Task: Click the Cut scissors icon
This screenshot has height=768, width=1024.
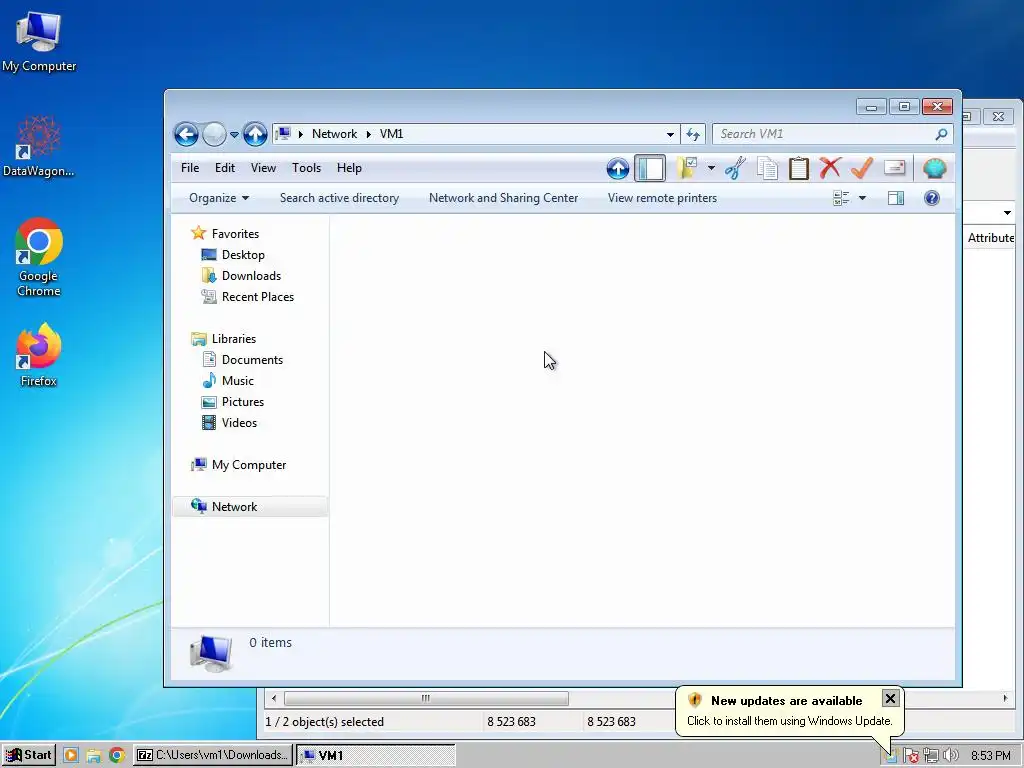Action: click(x=735, y=168)
